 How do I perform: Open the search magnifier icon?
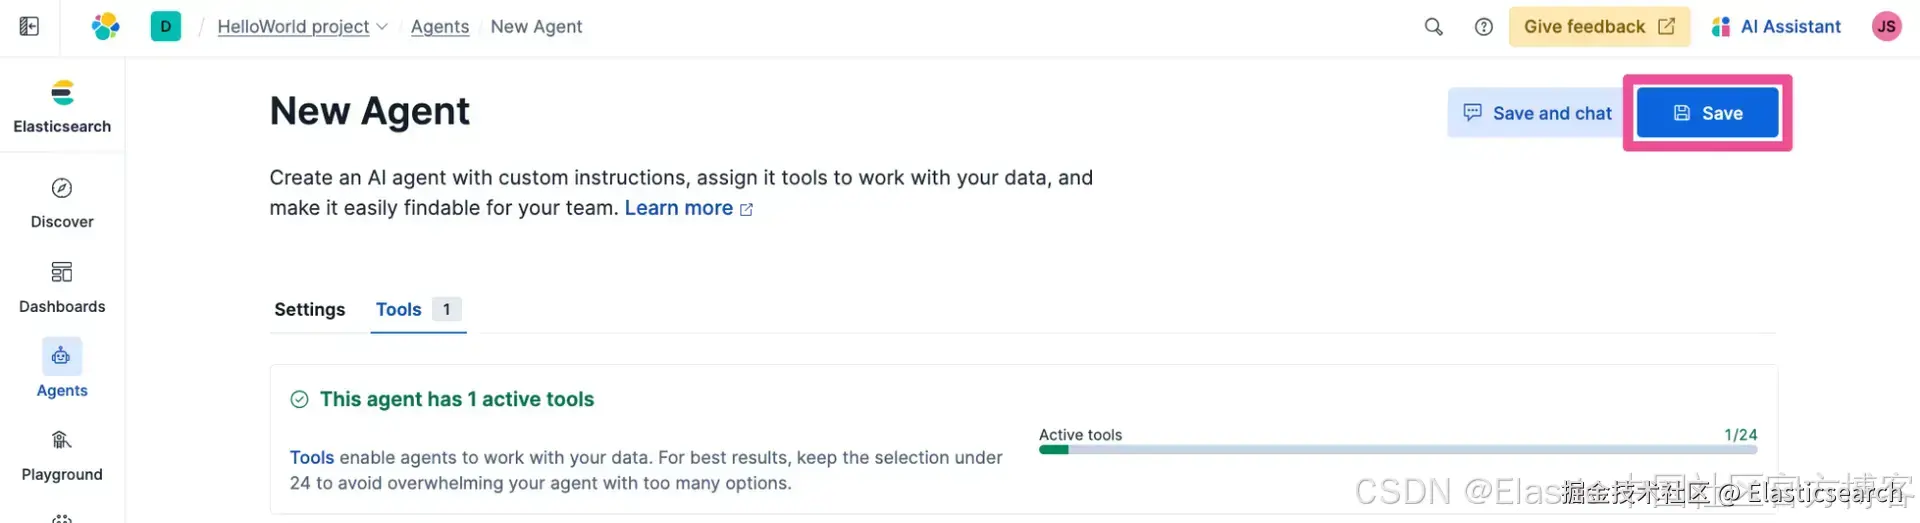click(1433, 27)
